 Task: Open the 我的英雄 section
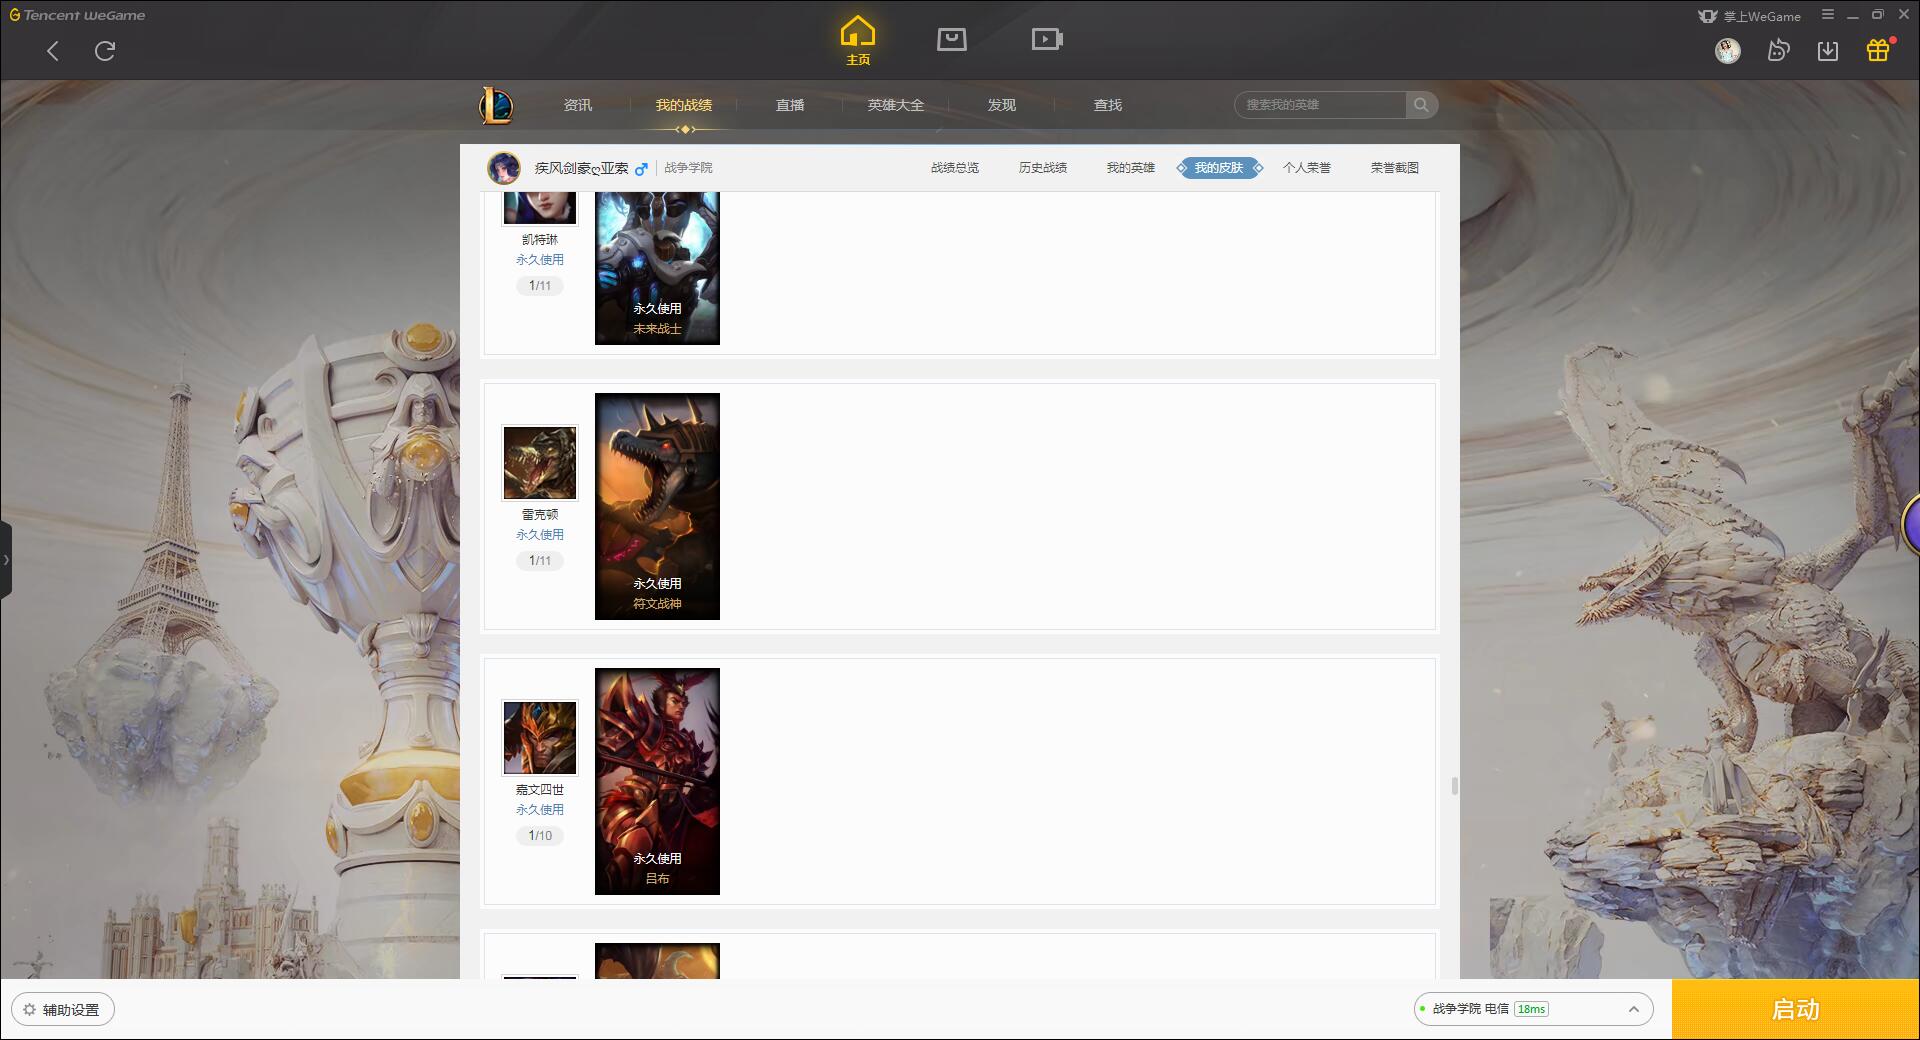[x=1131, y=168]
